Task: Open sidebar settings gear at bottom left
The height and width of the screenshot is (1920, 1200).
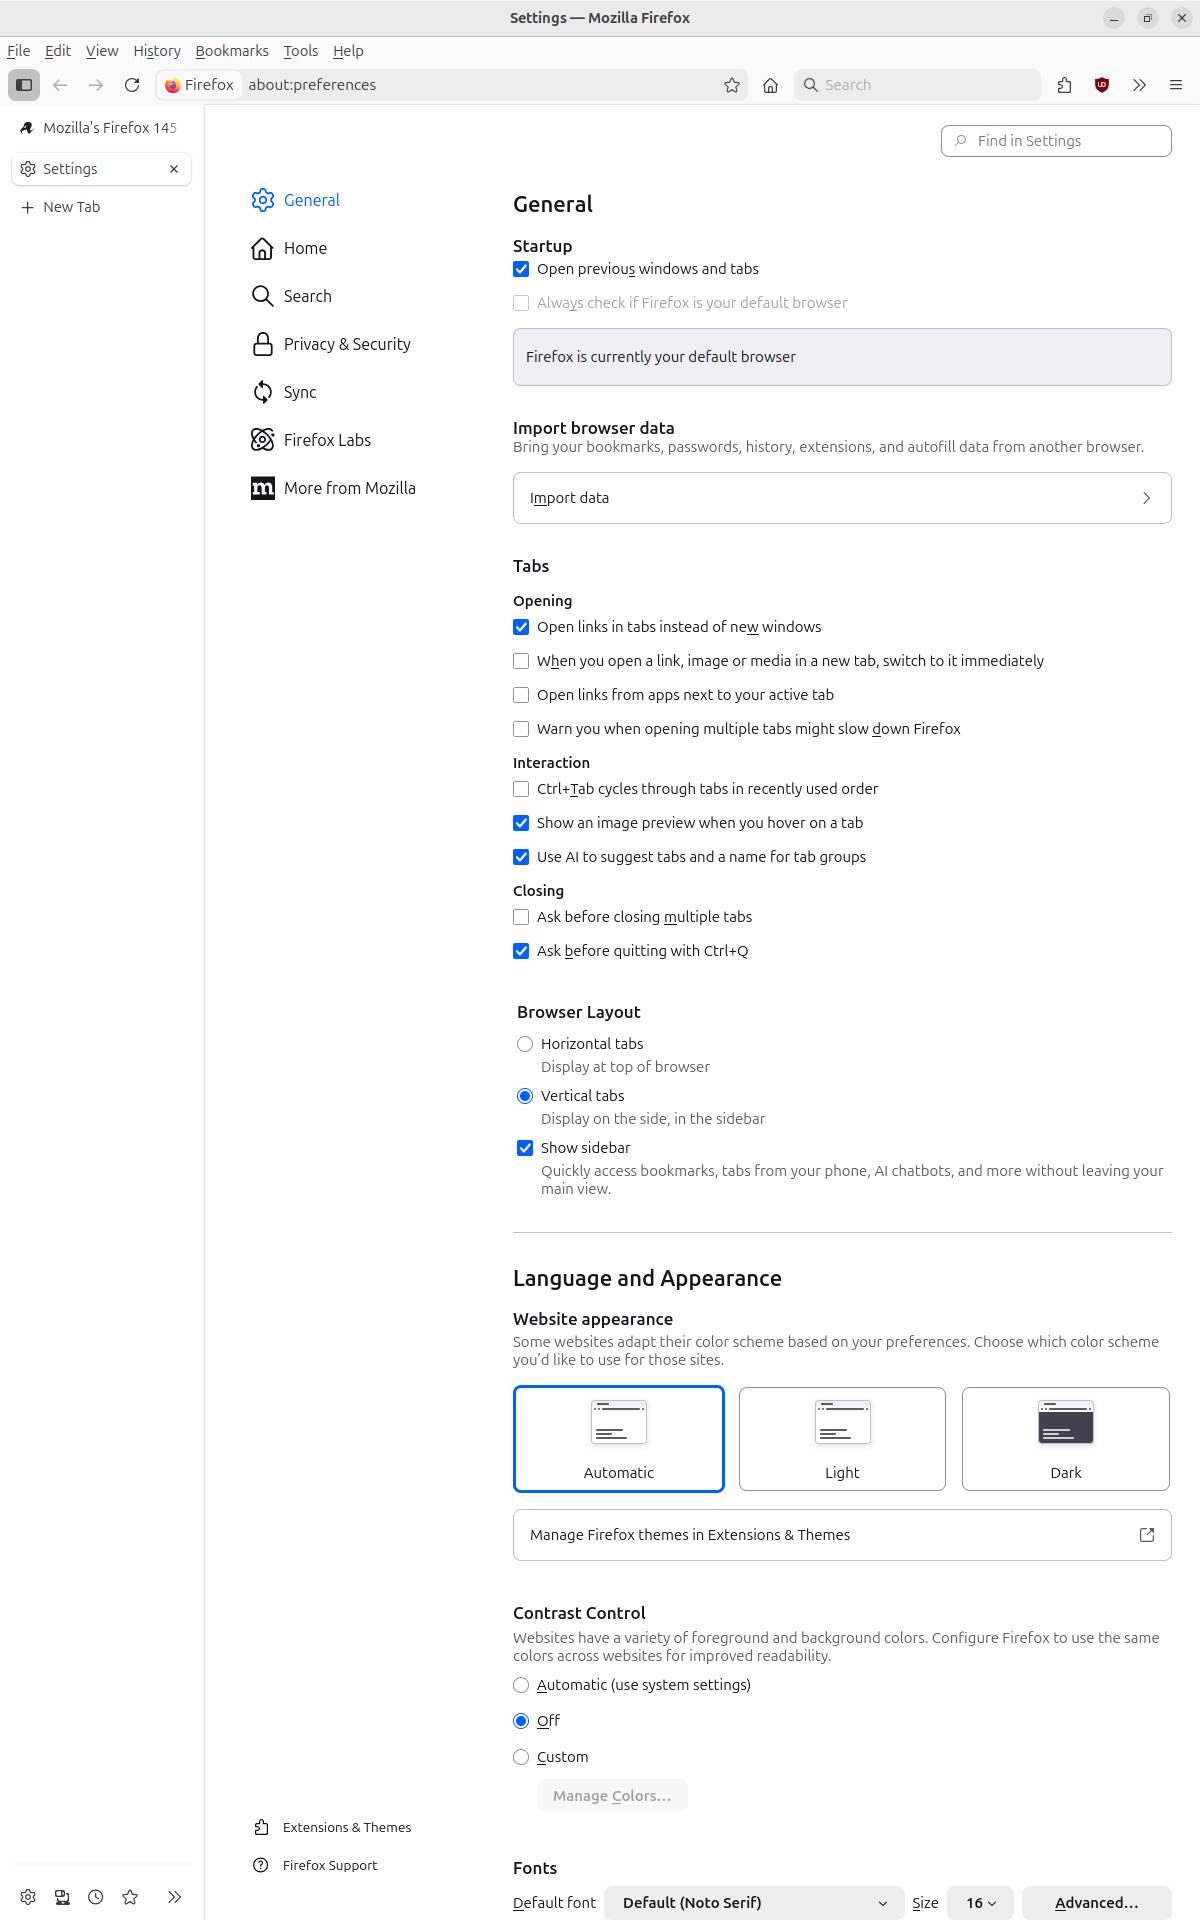Action: click(28, 1897)
